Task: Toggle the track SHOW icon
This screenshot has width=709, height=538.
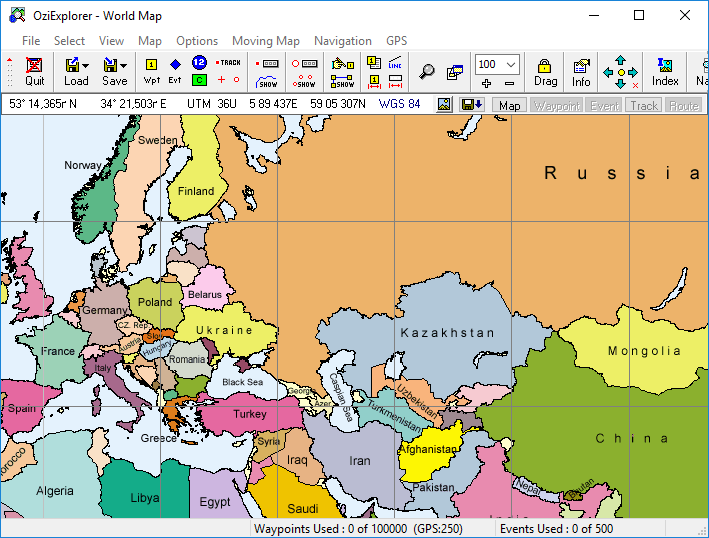Action: tap(267, 82)
